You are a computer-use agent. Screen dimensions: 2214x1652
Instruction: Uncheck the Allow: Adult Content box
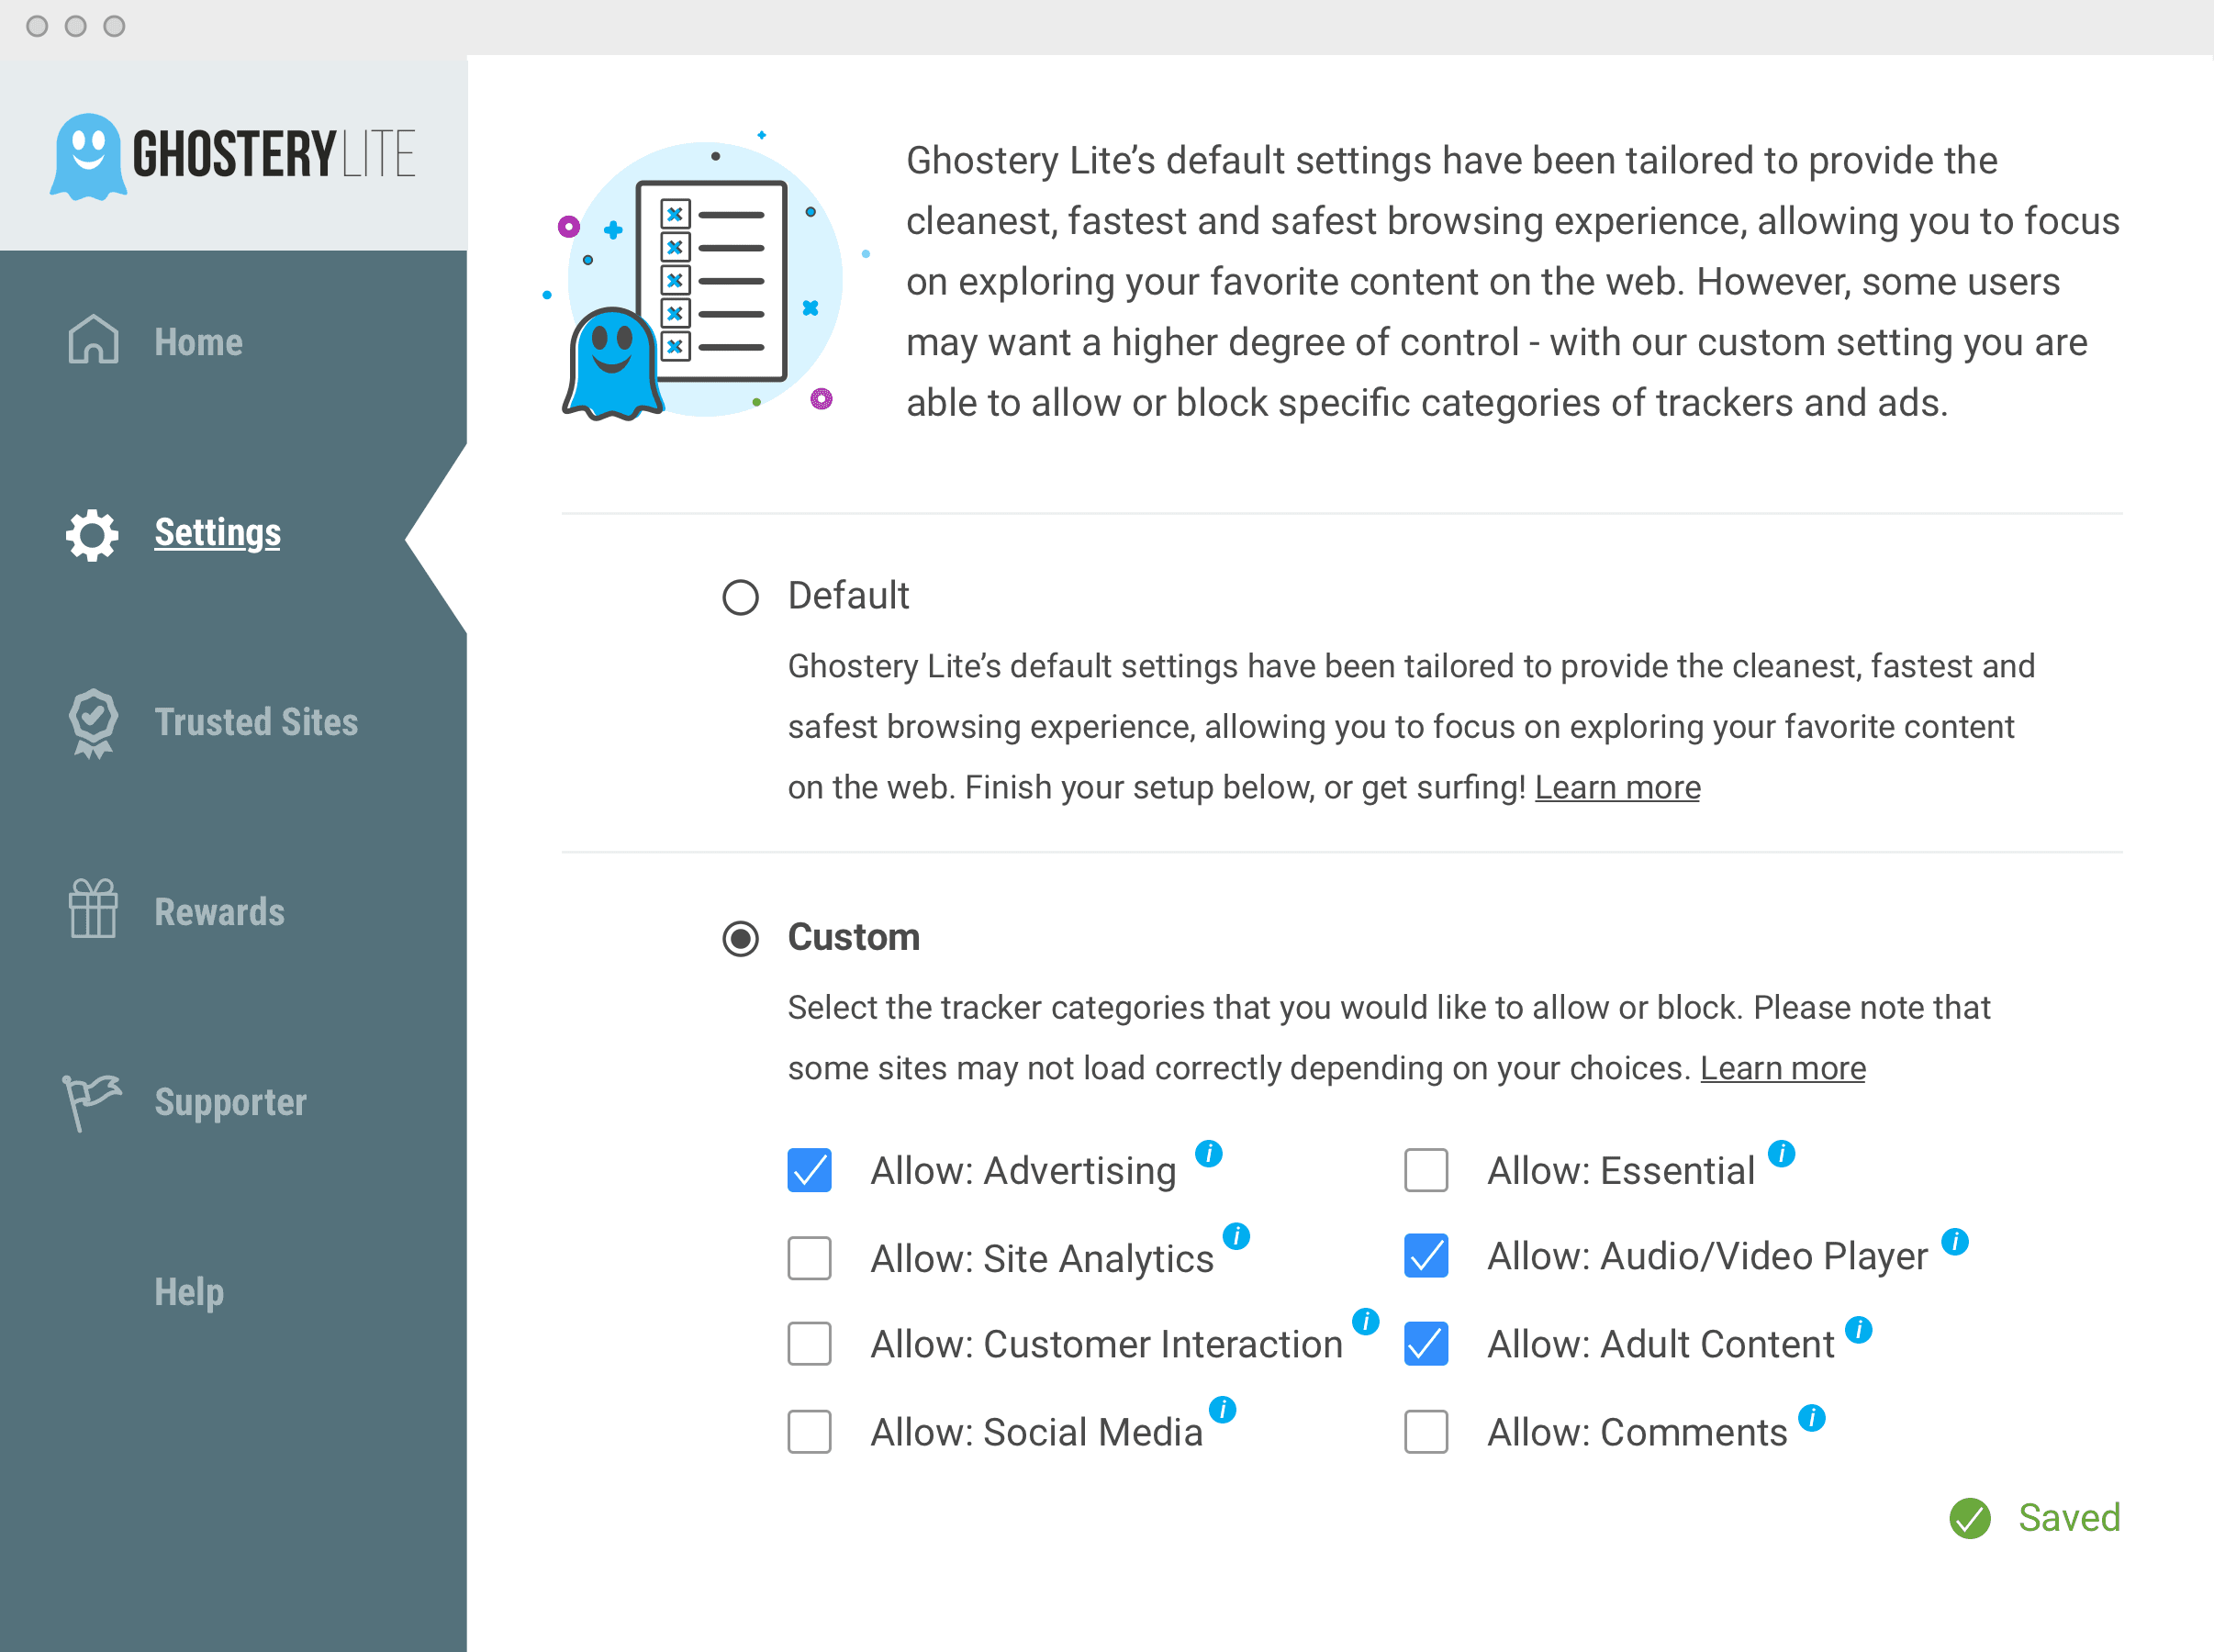coord(1426,1345)
